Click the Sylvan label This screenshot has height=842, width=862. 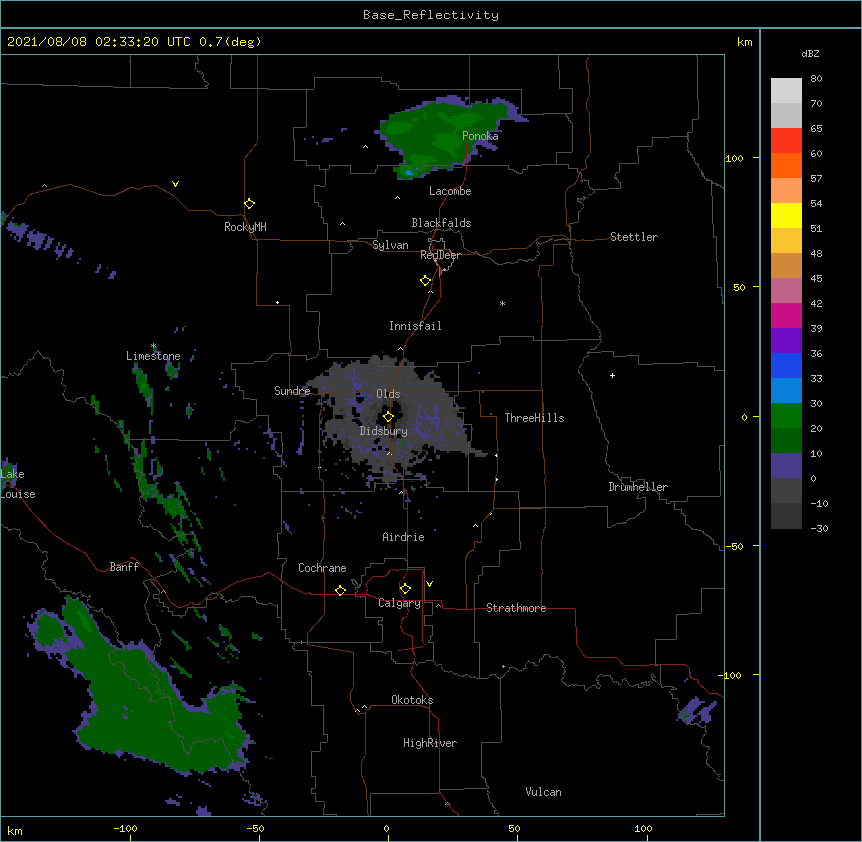pos(390,245)
